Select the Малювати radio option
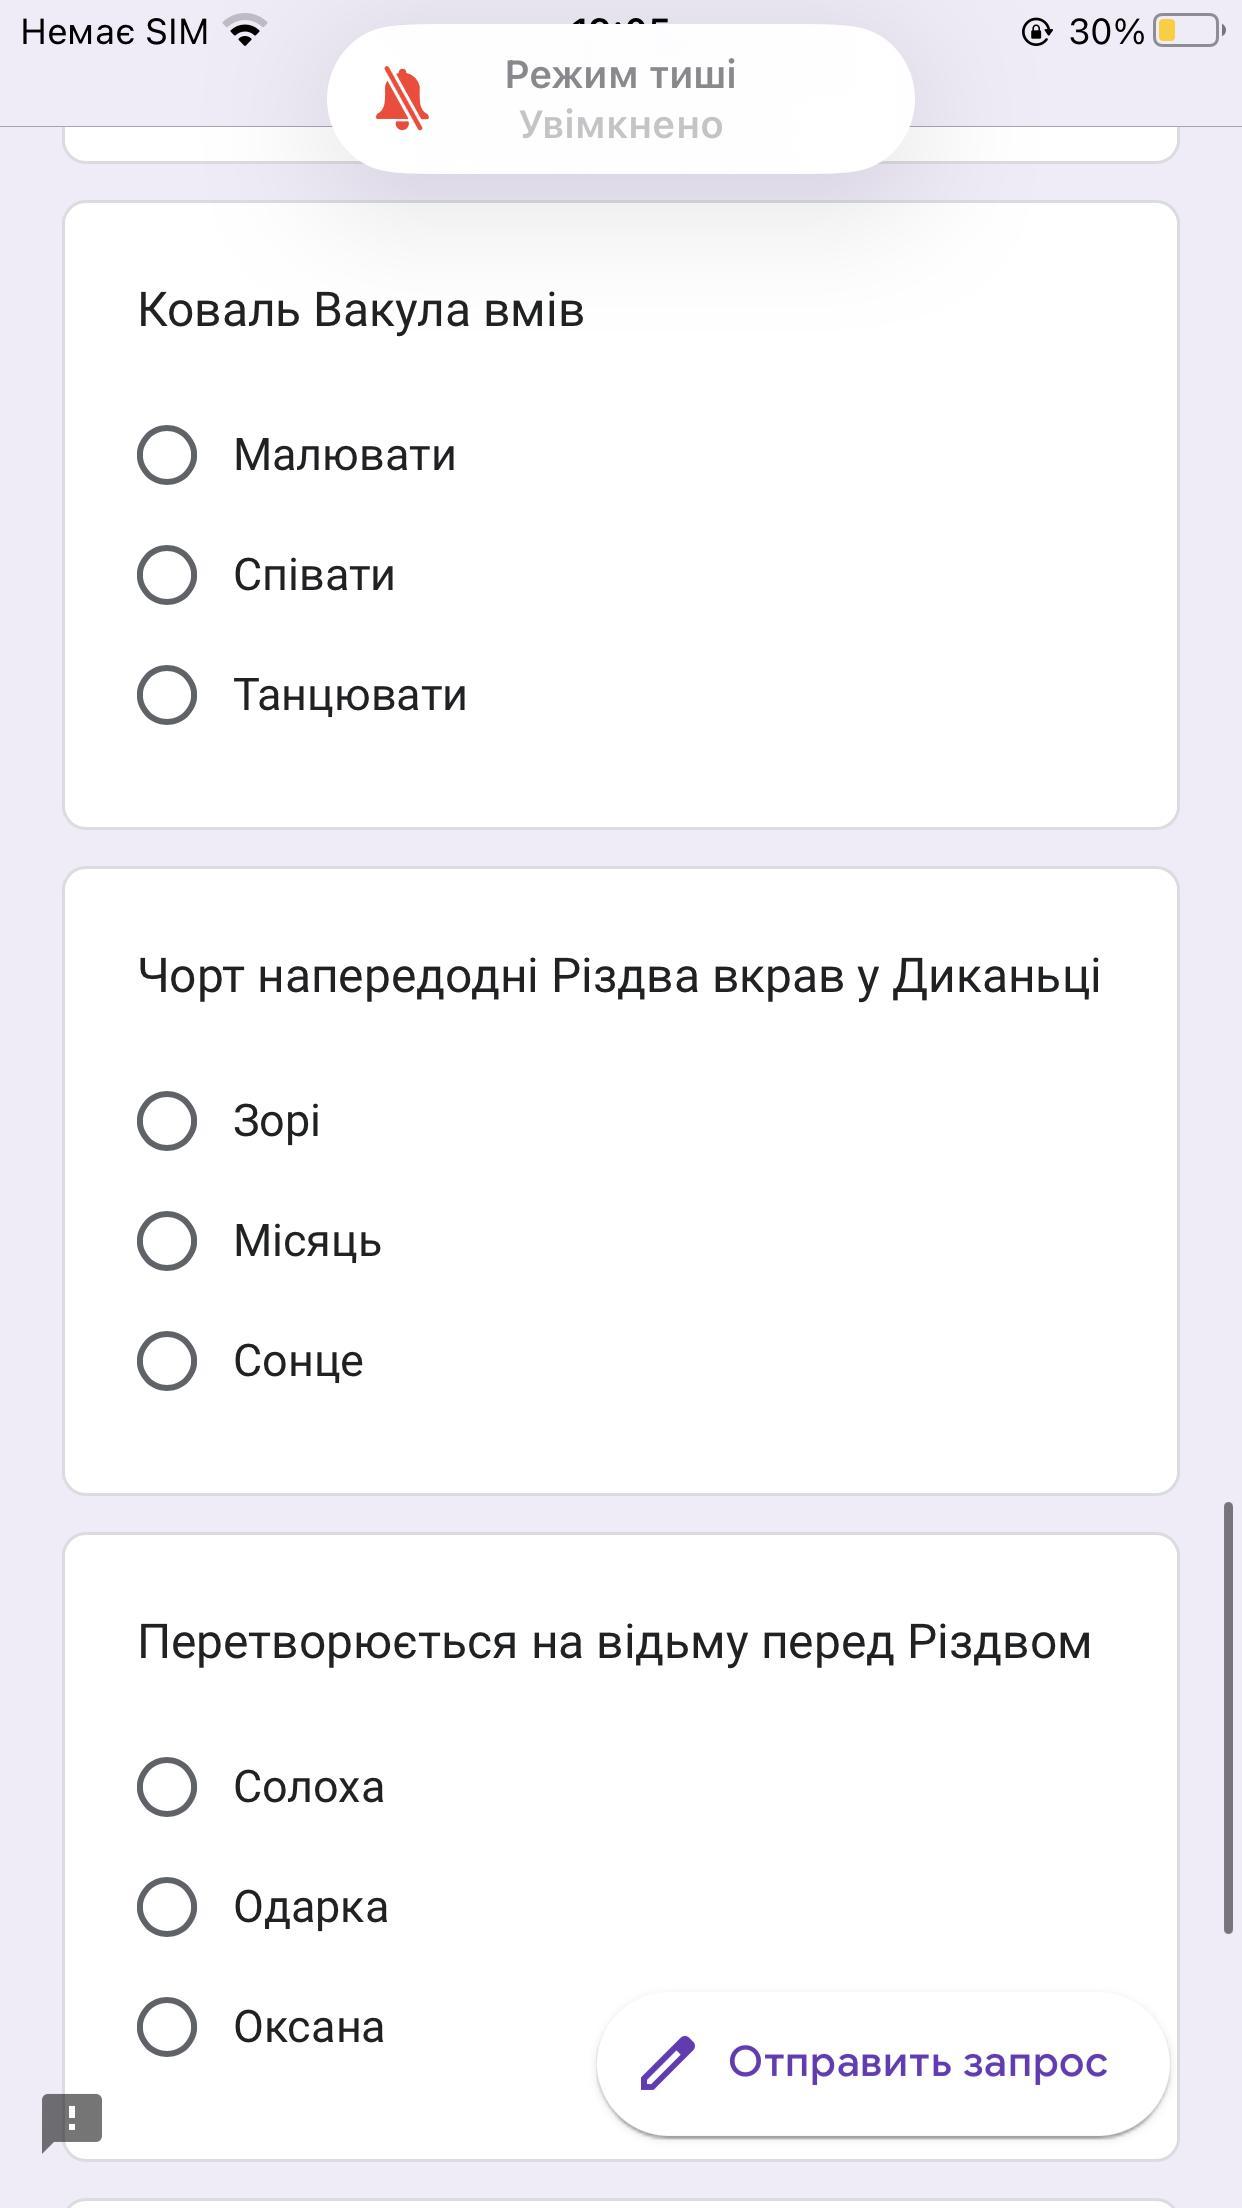The height and width of the screenshot is (2208, 1242). coord(167,455)
